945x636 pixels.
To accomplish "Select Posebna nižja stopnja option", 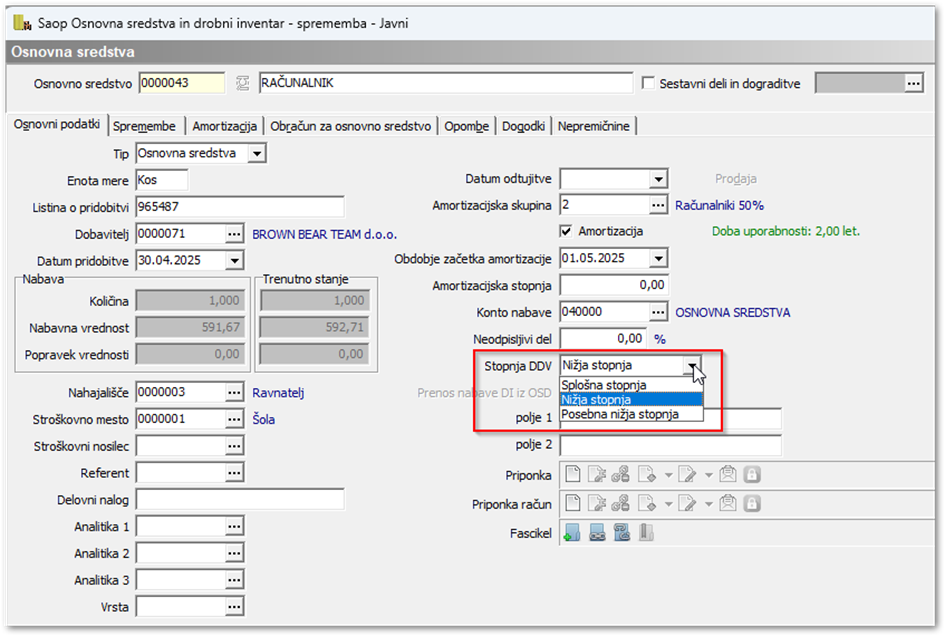I will (620, 414).
